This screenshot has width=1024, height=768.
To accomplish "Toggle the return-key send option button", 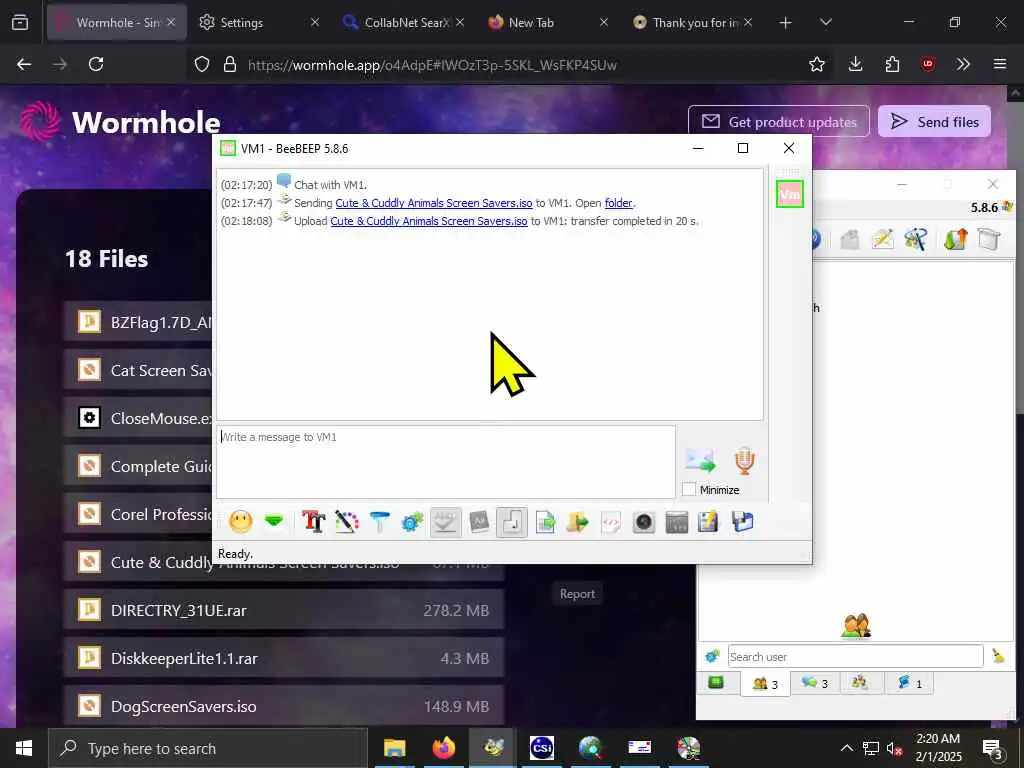I will point(511,522).
